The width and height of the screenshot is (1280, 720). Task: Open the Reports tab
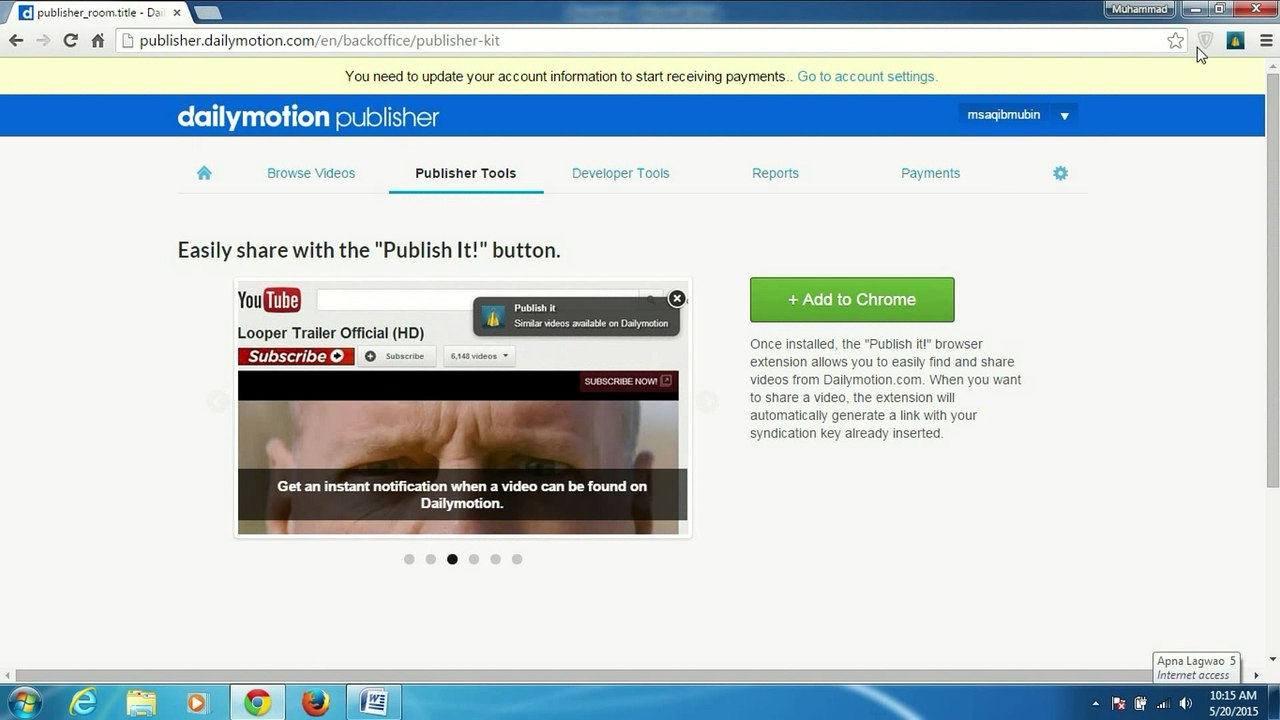point(775,173)
